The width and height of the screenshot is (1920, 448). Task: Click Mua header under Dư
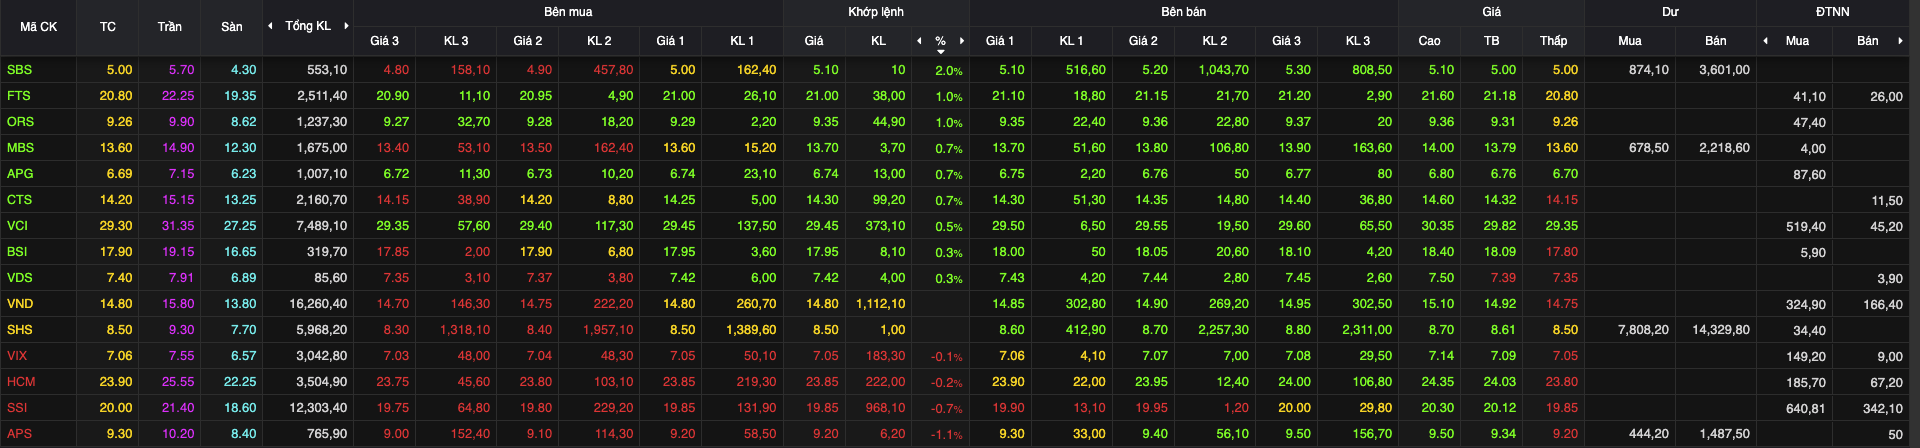click(x=1630, y=41)
